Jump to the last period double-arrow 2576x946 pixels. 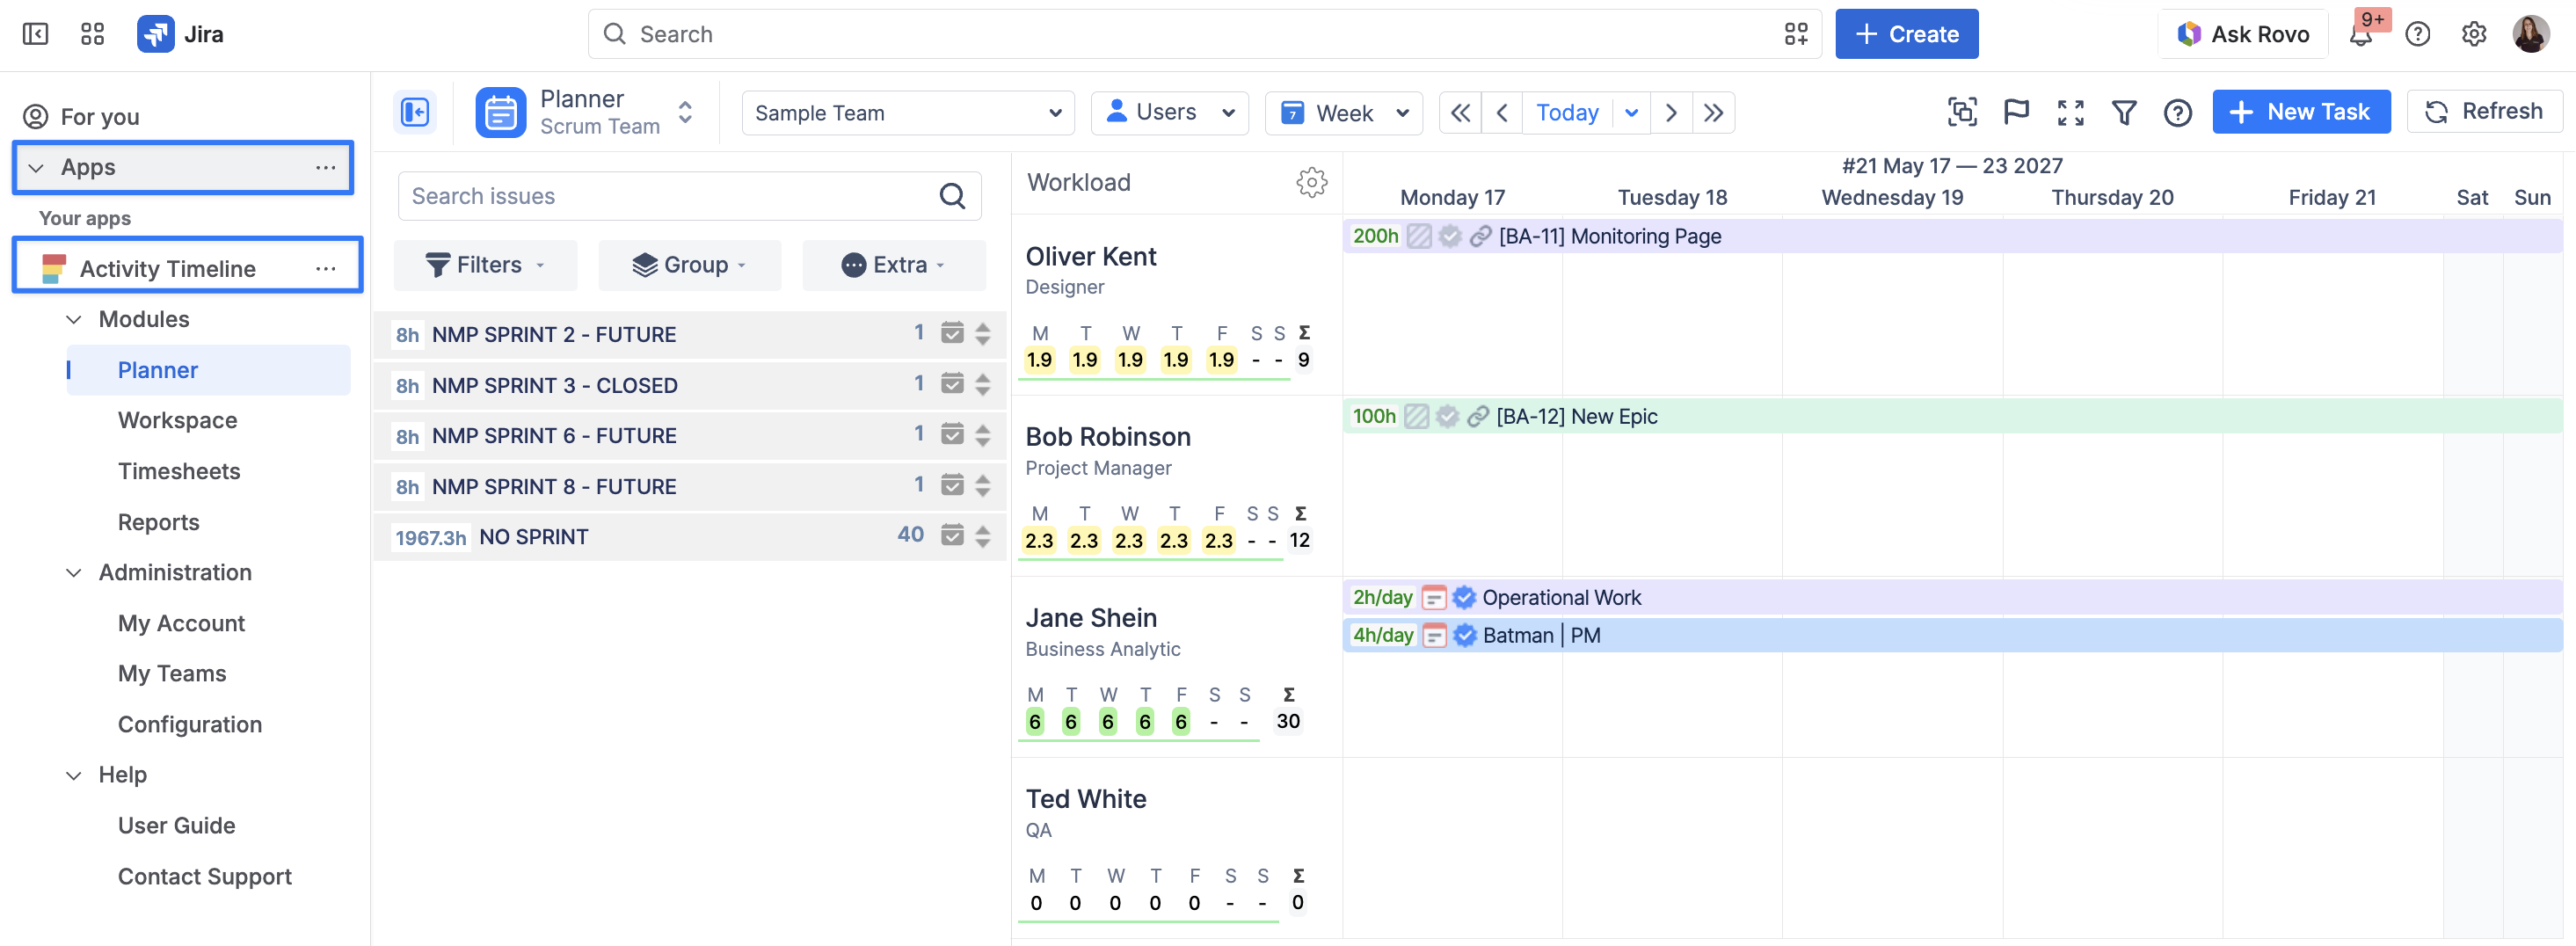(1714, 112)
